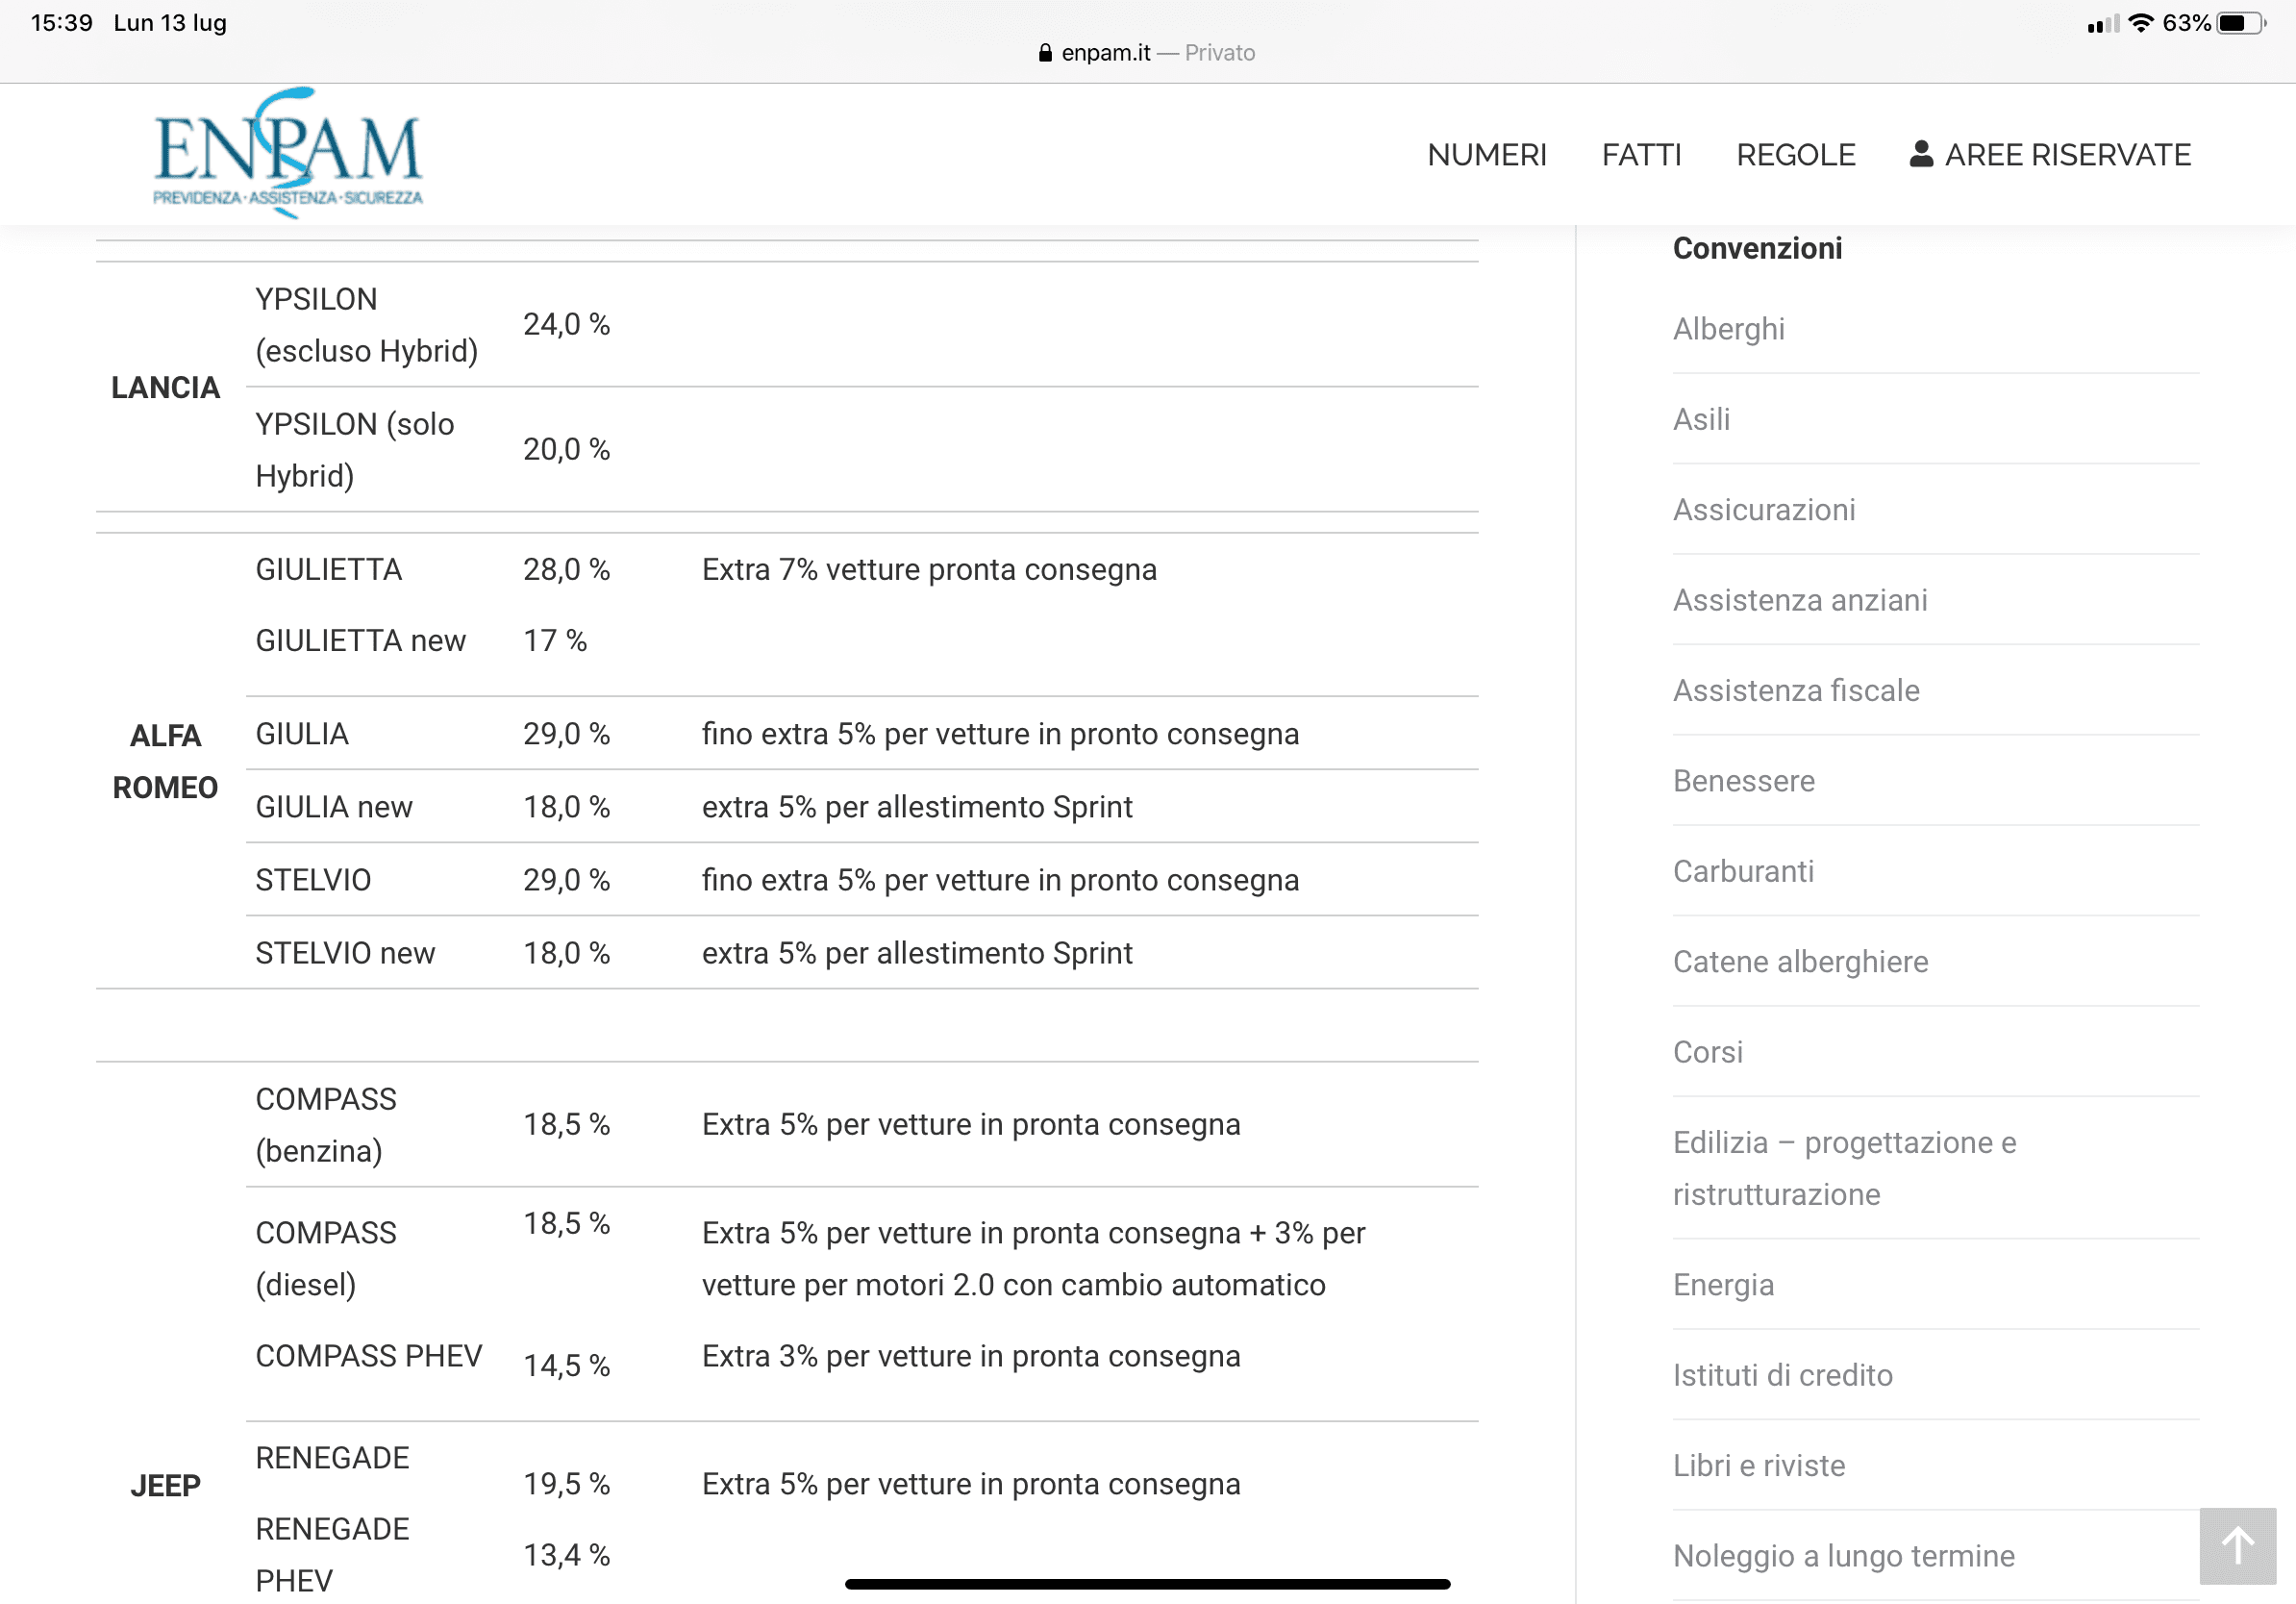Select the Carburanti category
This screenshot has height=1604, width=2296.
click(1742, 872)
